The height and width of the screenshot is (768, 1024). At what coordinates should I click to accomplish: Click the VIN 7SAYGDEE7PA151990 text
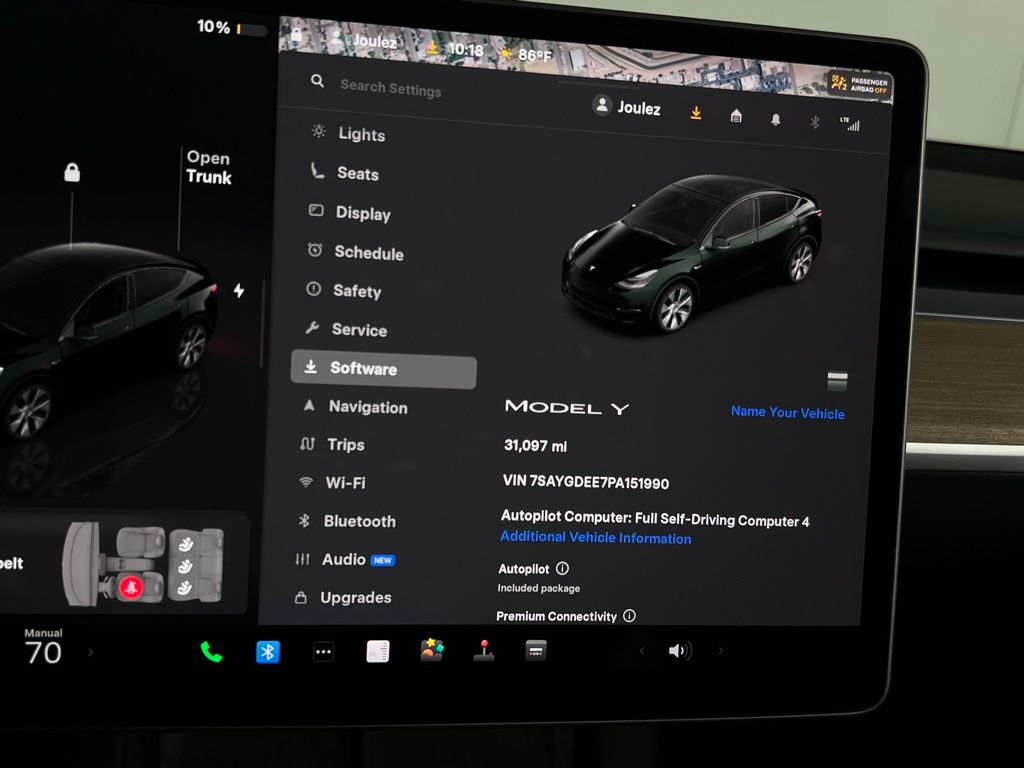click(586, 482)
